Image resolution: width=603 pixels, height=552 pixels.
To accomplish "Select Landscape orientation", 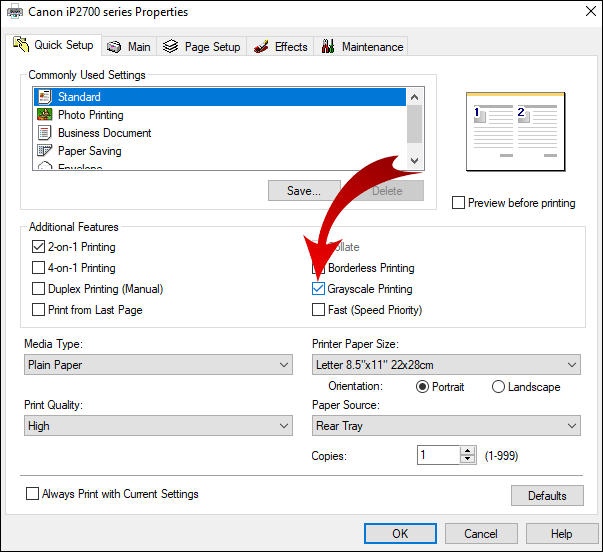I will point(498,387).
